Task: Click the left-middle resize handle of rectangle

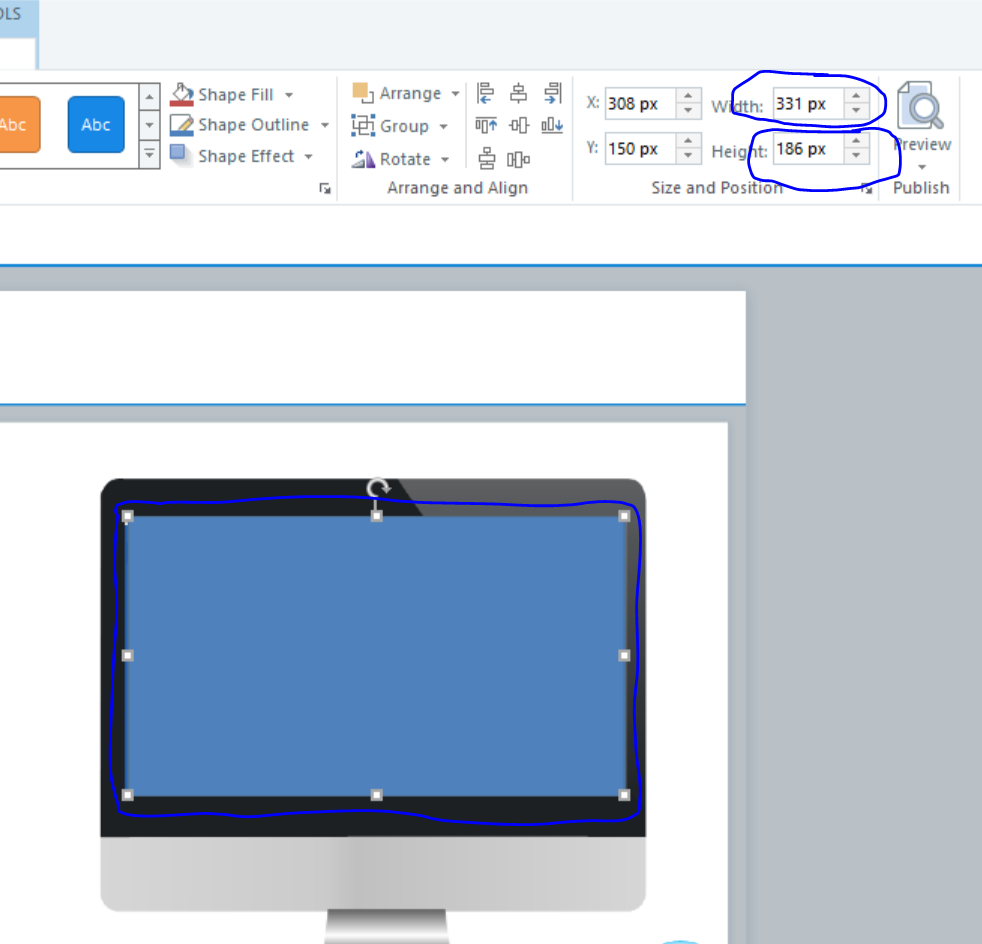Action: pyautogui.click(x=128, y=655)
